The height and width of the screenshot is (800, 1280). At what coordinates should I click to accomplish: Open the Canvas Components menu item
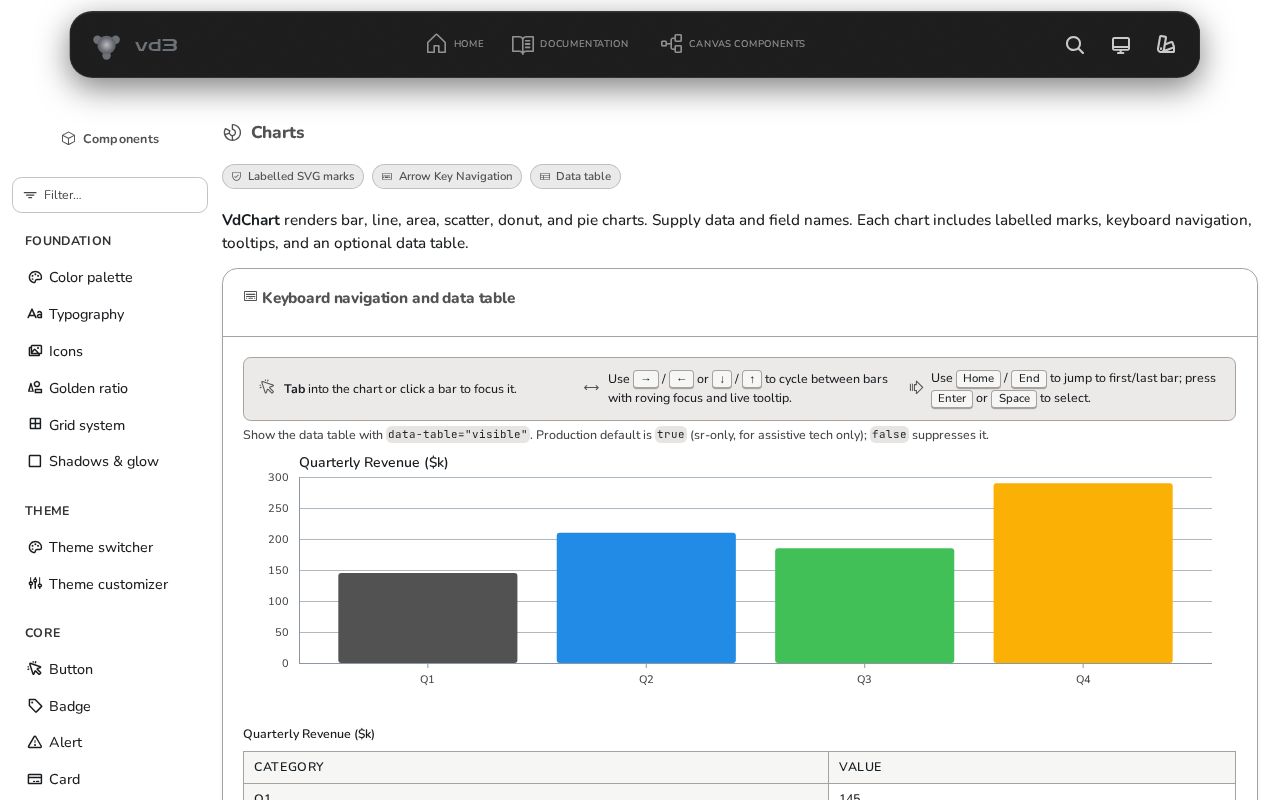click(733, 44)
